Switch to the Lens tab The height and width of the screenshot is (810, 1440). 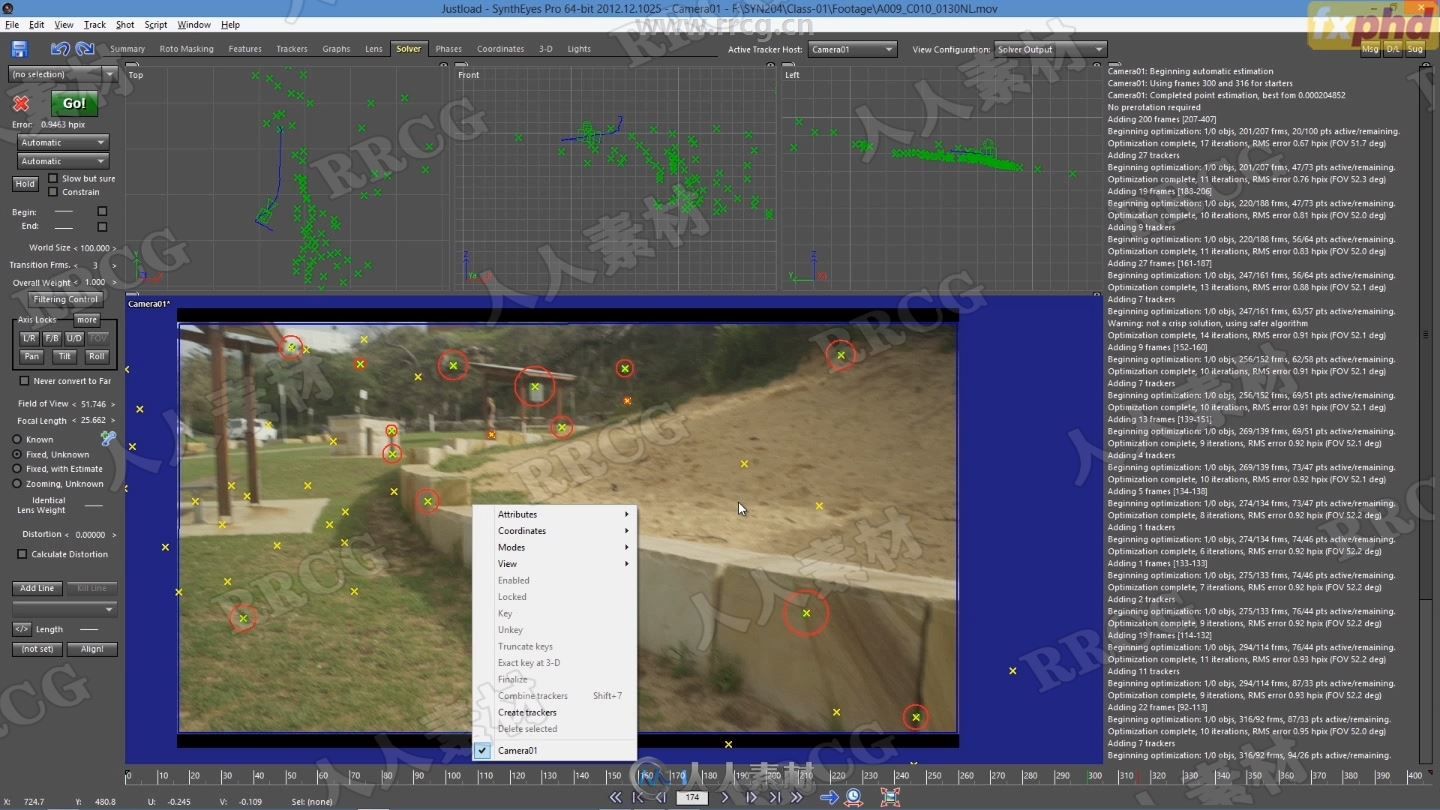[373, 48]
